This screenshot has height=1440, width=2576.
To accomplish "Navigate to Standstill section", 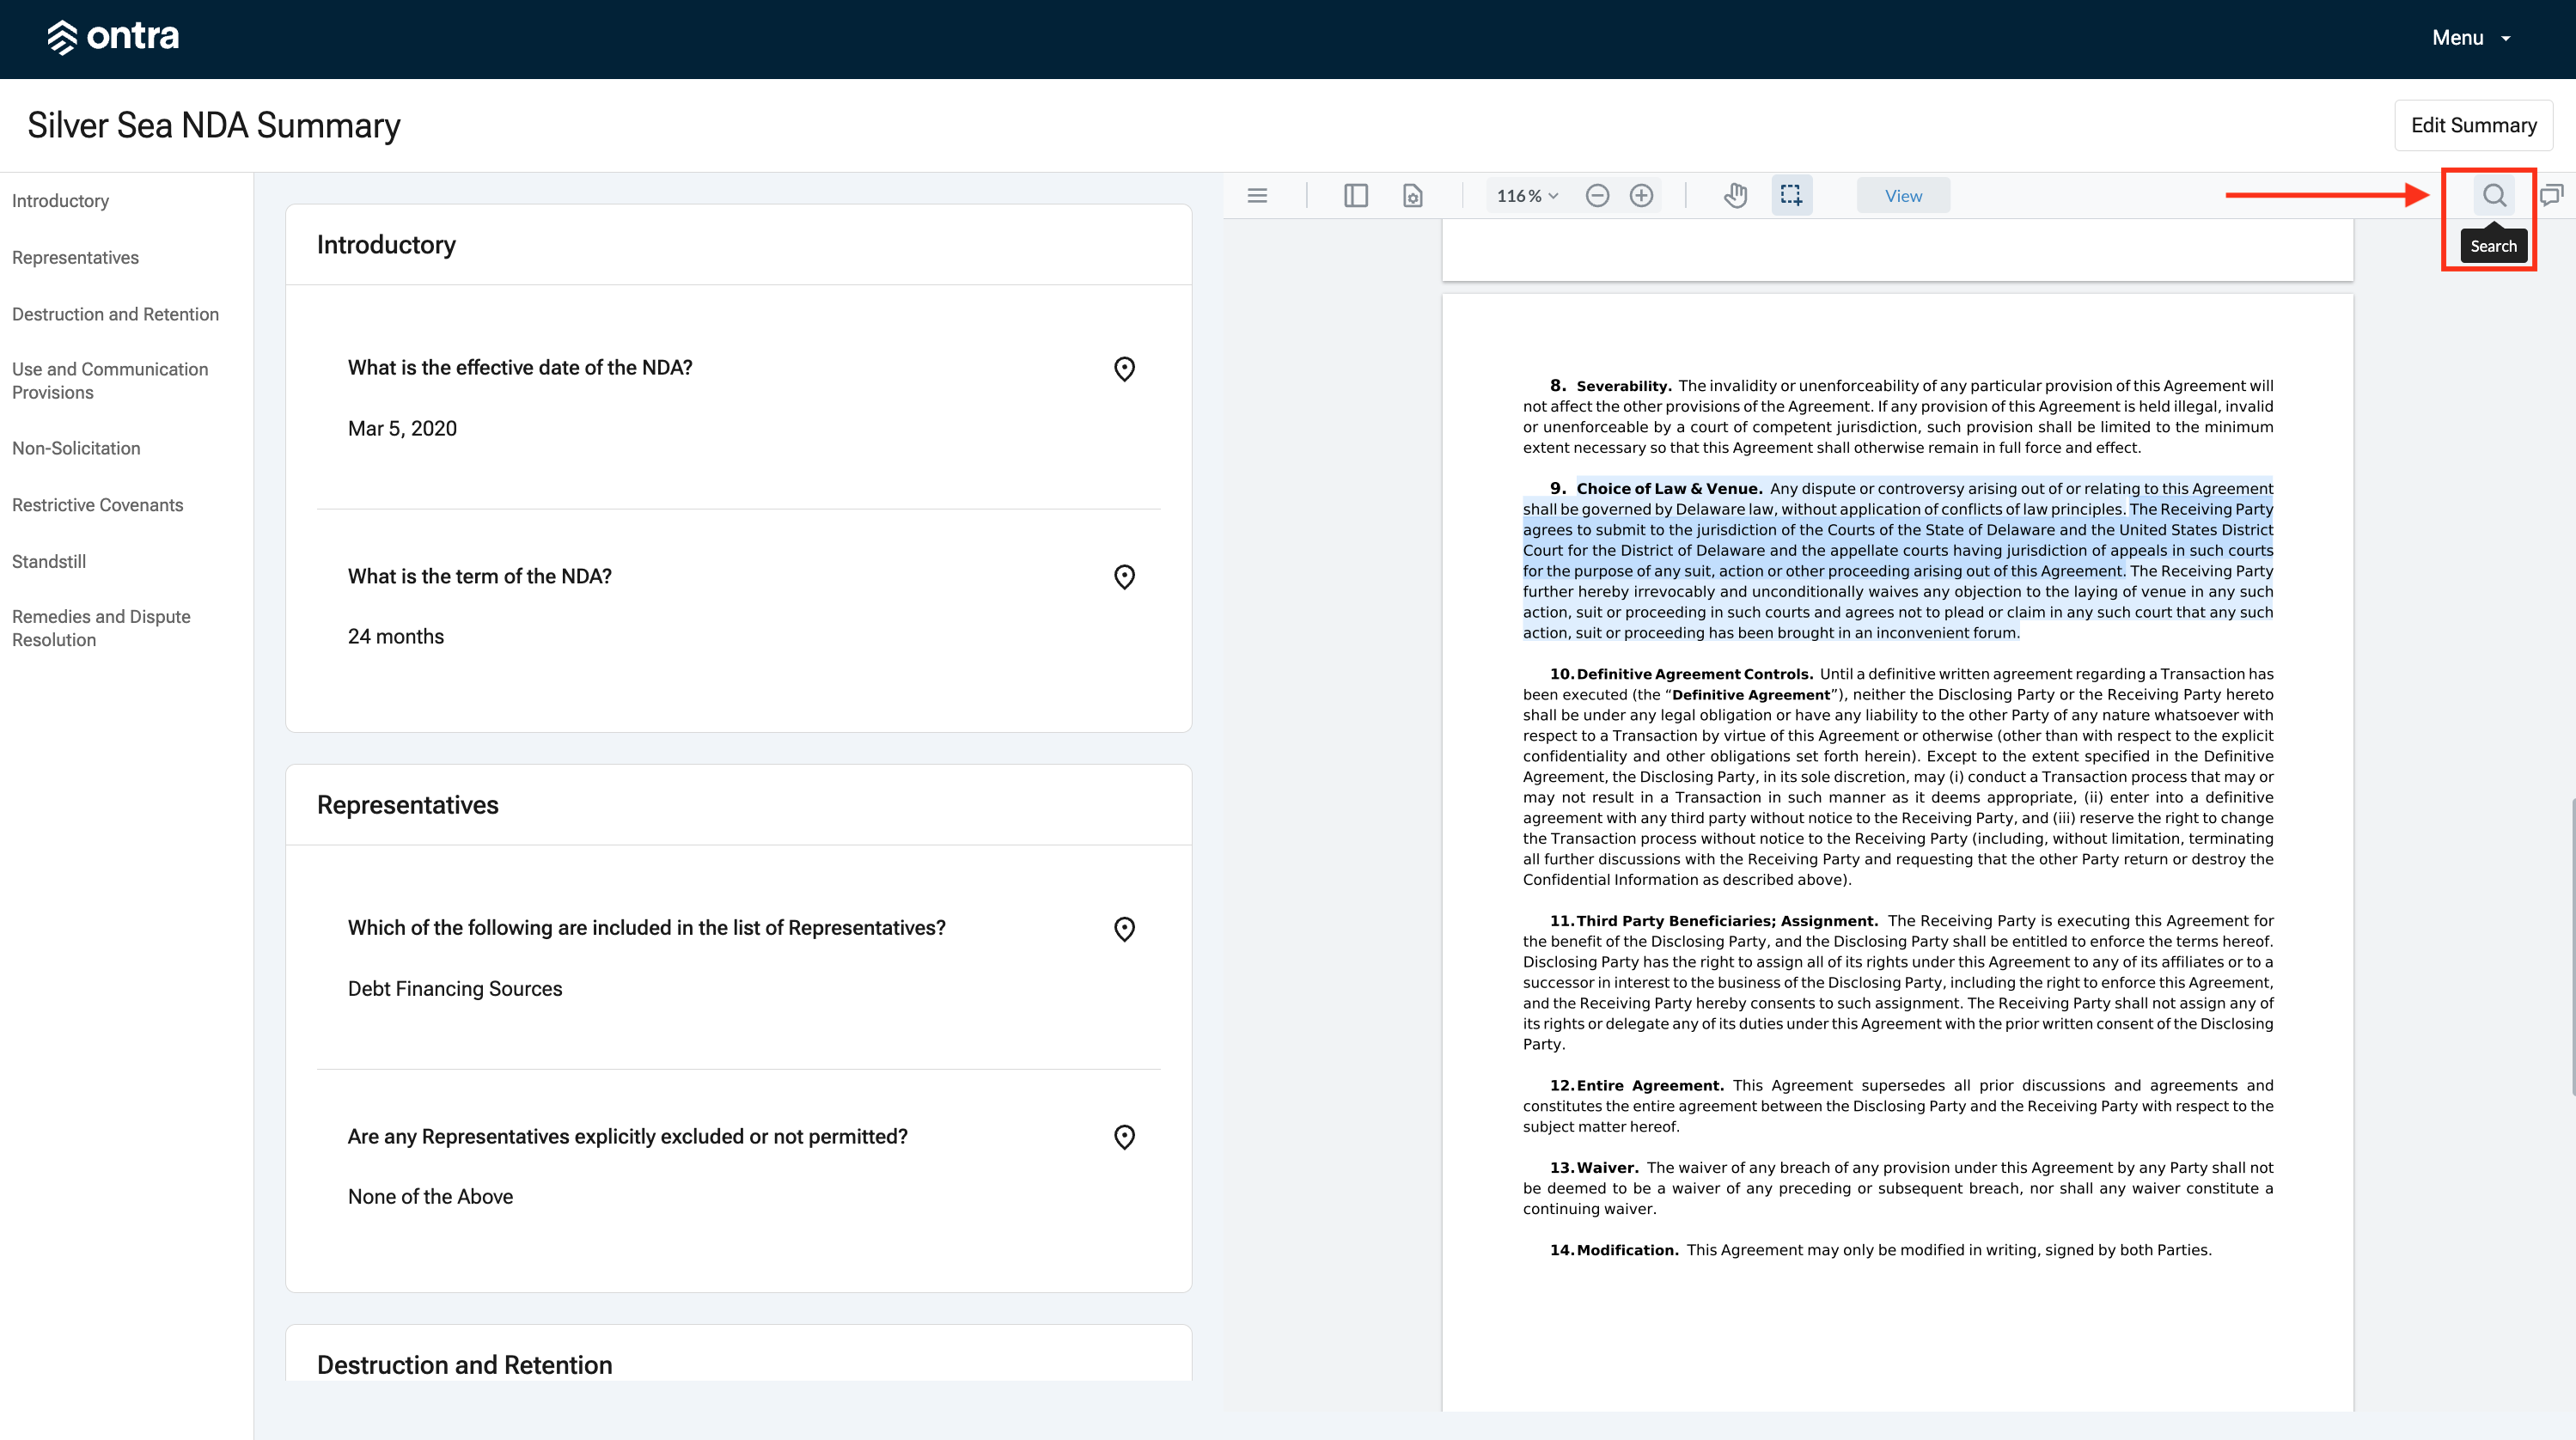I will click(49, 561).
